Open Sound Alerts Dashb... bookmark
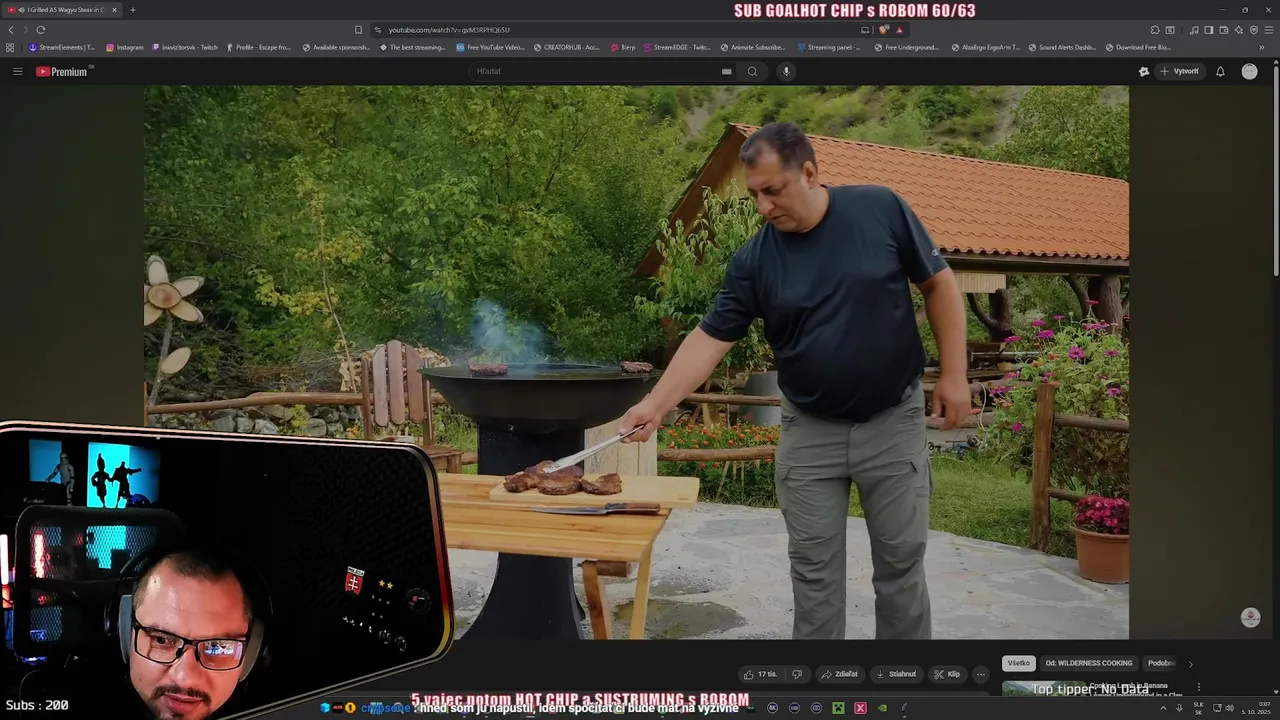Viewport: 1280px width, 720px height. click(x=1061, y=47)
